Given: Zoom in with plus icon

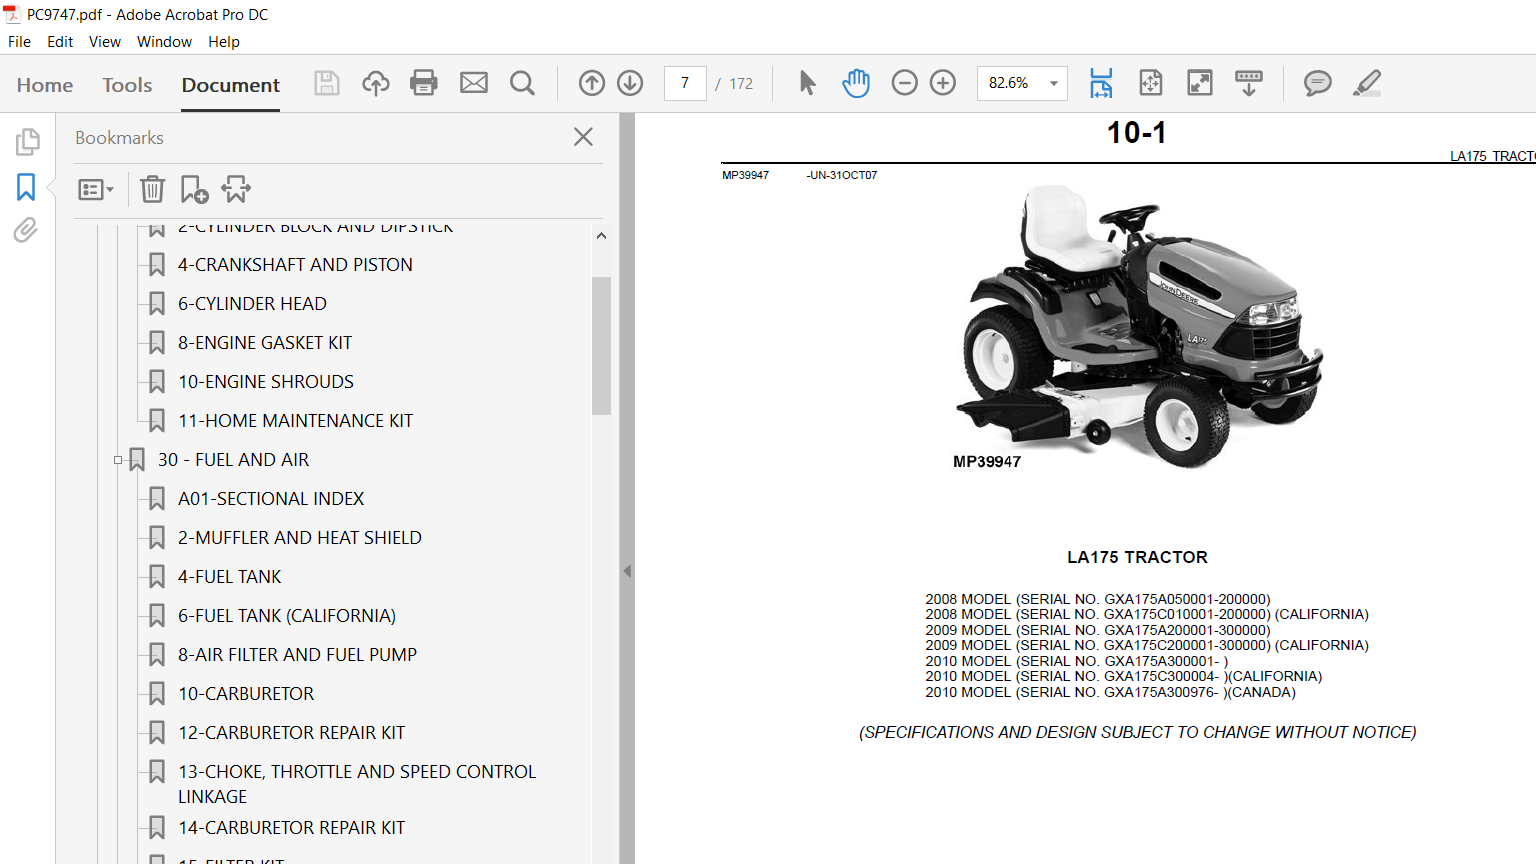Looking at the screenshot, I should click(943, 83).
